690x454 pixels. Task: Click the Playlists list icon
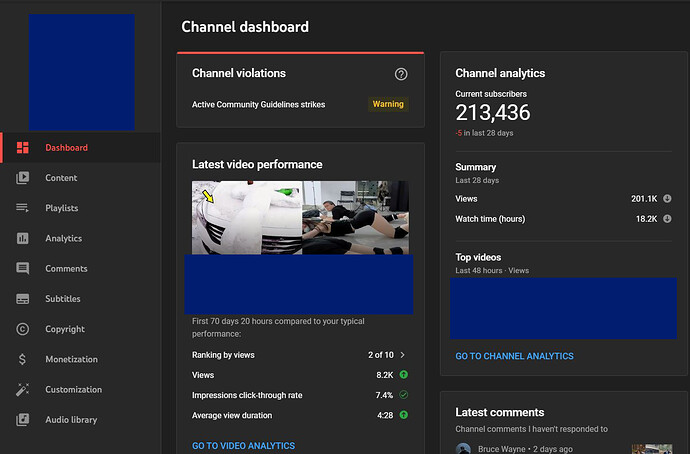(x=22, y=208)
